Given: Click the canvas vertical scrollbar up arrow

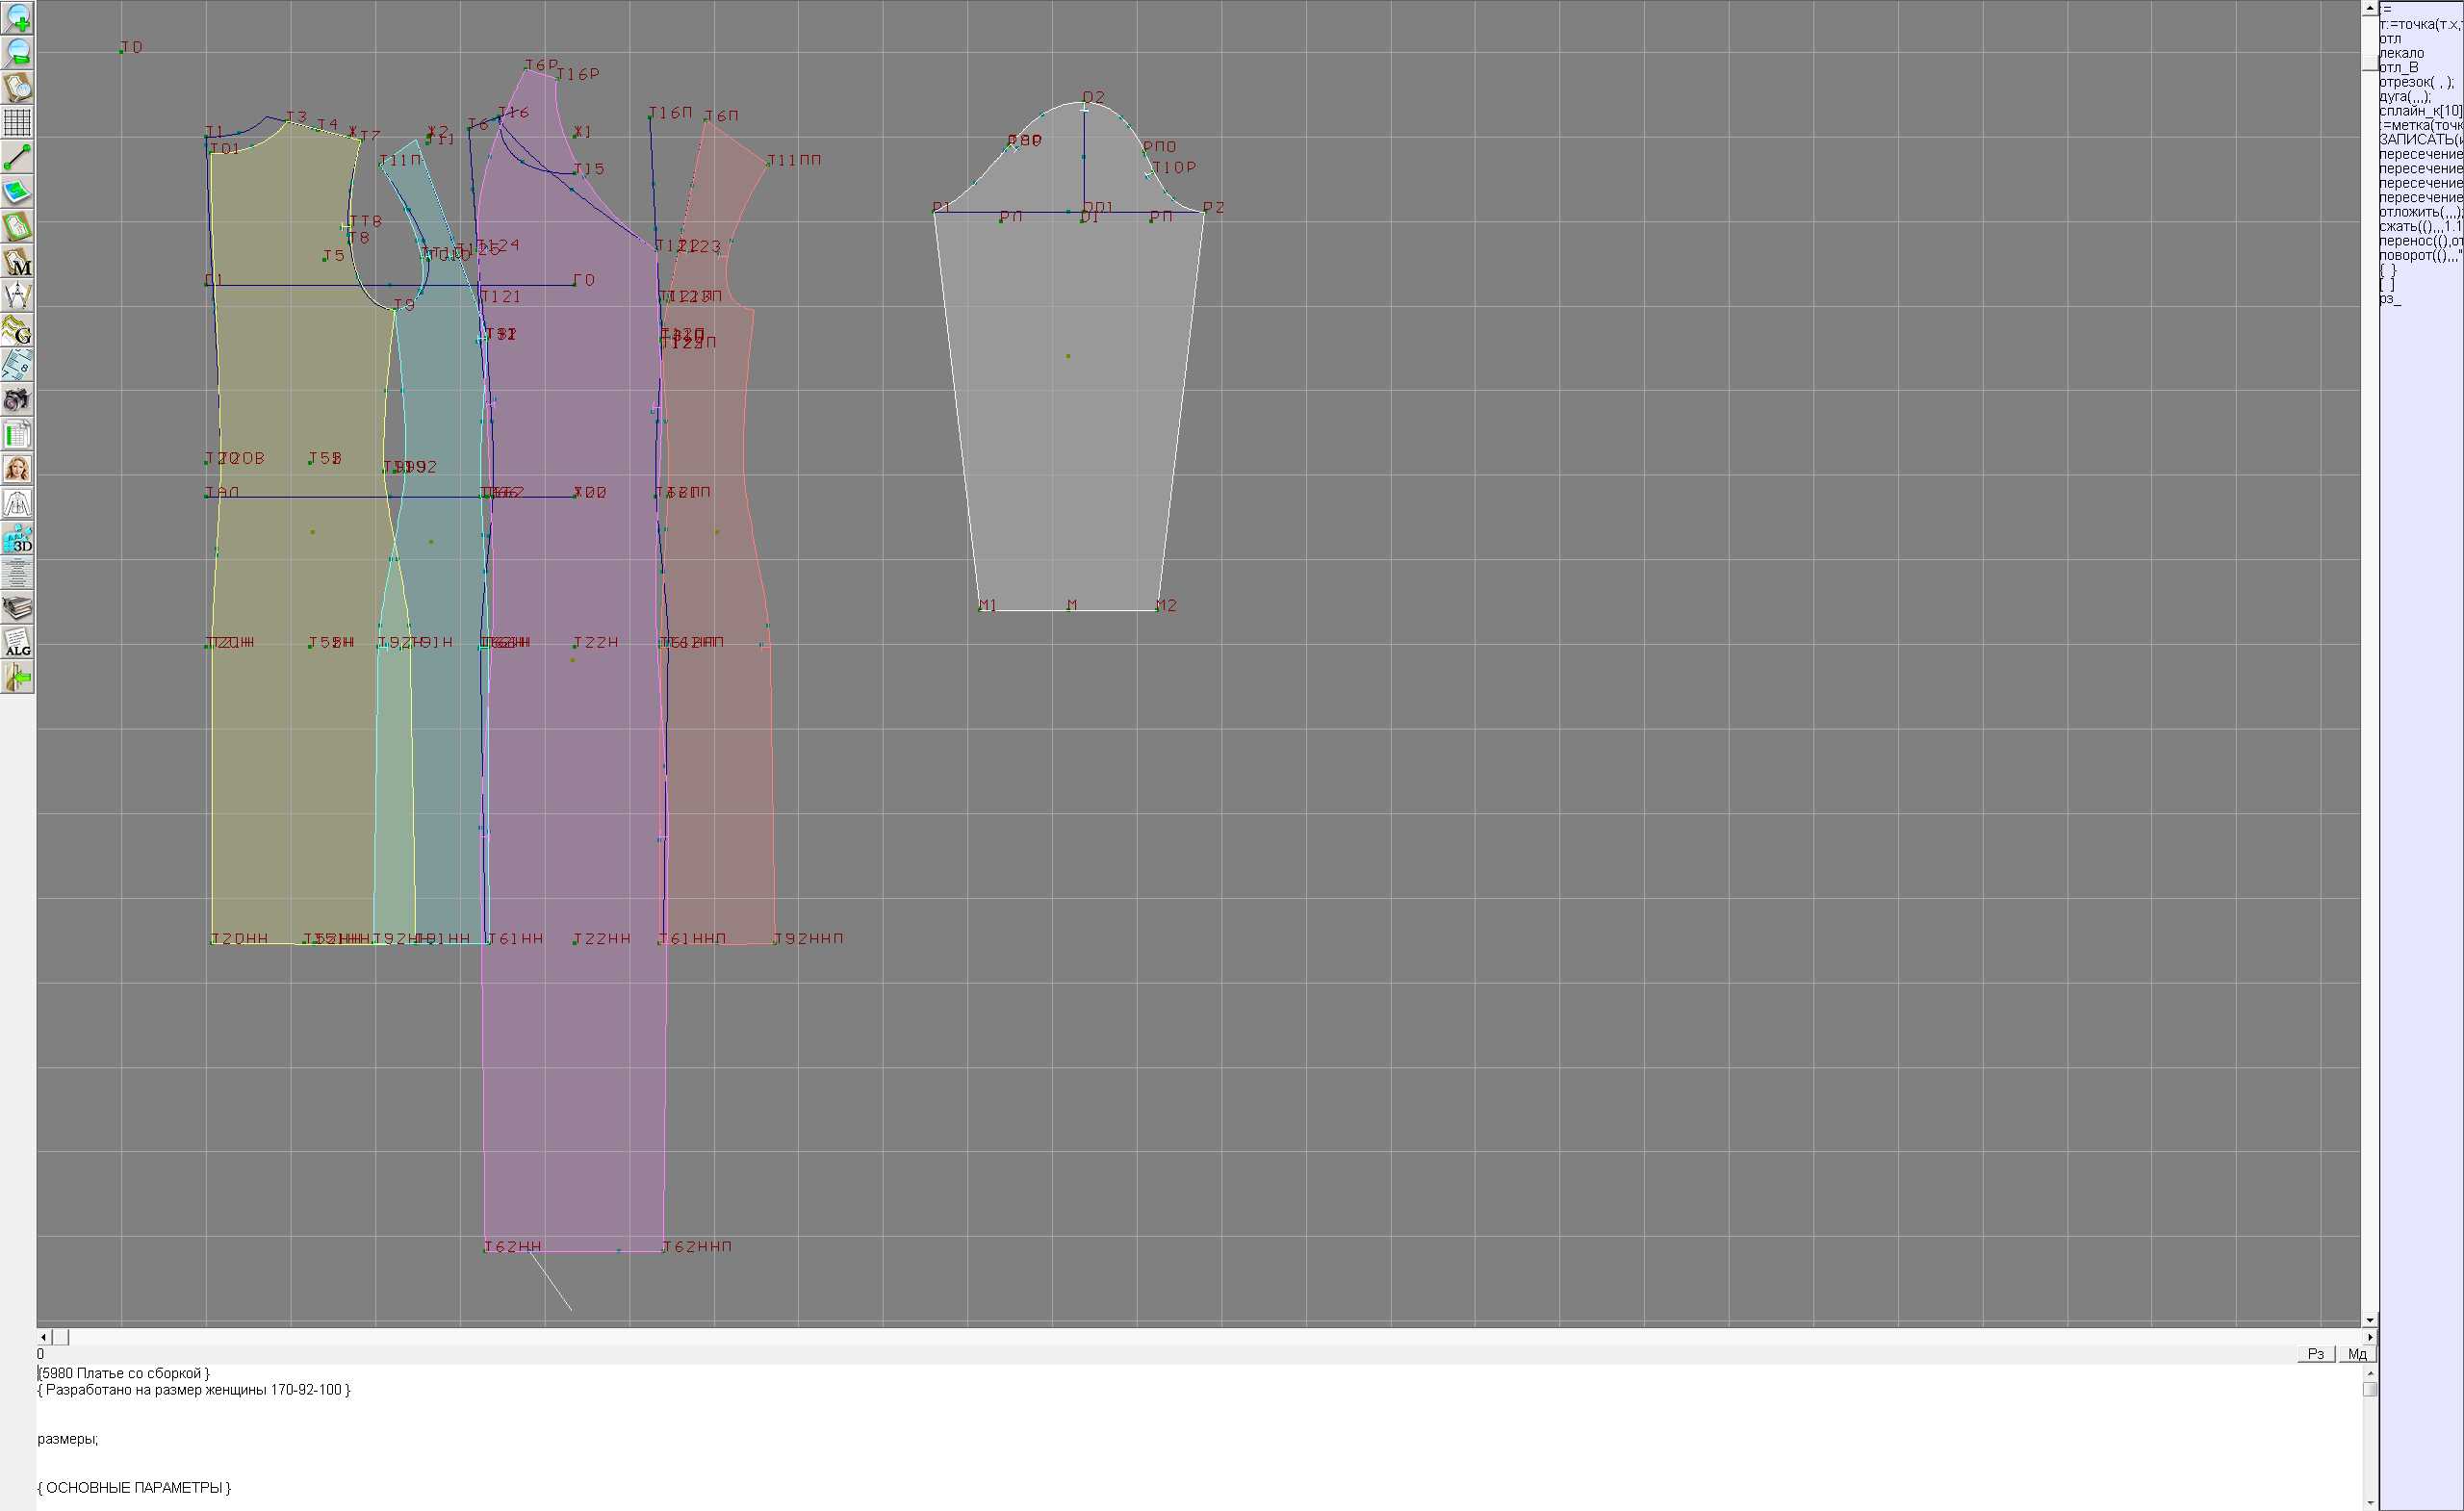Looking at the screenshot, I should pos(2369,8).
